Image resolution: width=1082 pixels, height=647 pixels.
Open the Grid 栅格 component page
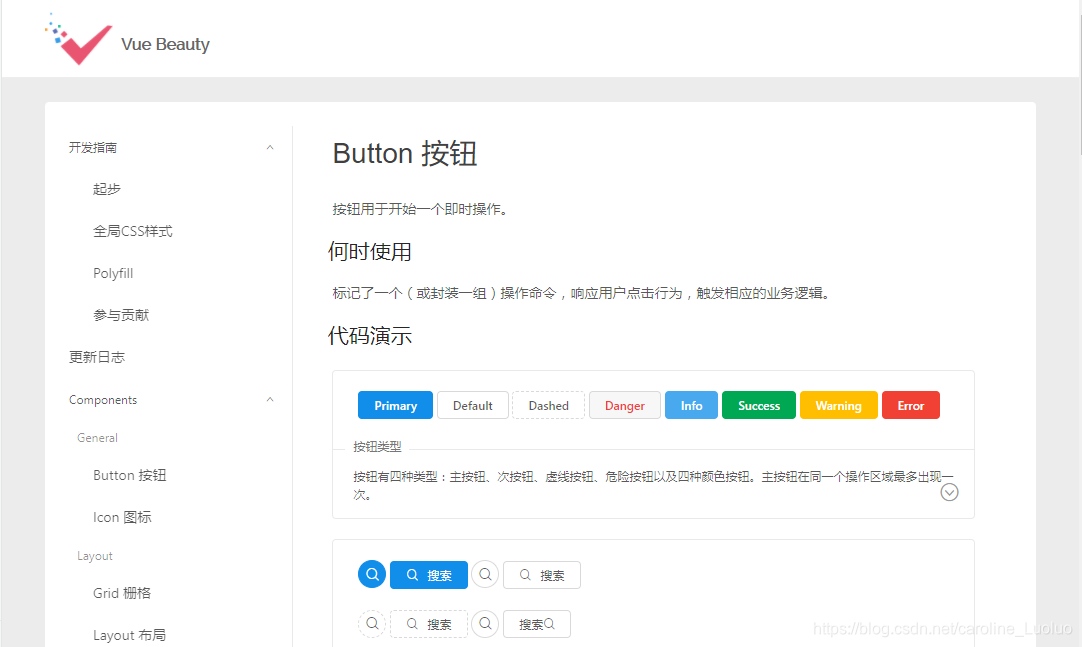pyautogui.click(x=121, y=592)
